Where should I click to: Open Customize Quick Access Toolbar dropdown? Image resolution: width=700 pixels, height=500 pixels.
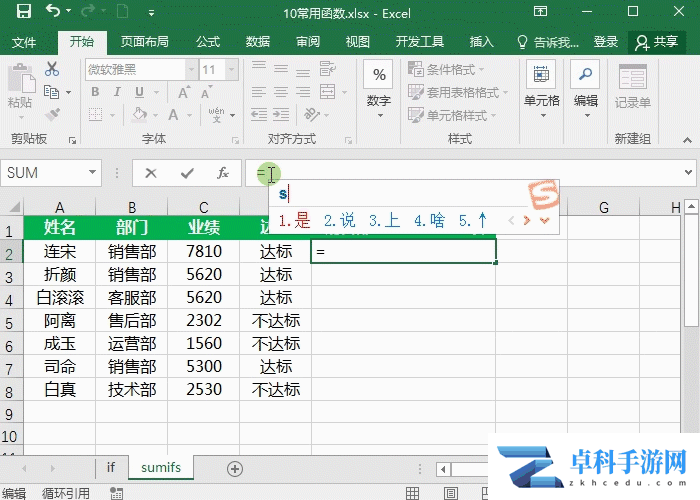pyautogui.click(x=151, y=12)
